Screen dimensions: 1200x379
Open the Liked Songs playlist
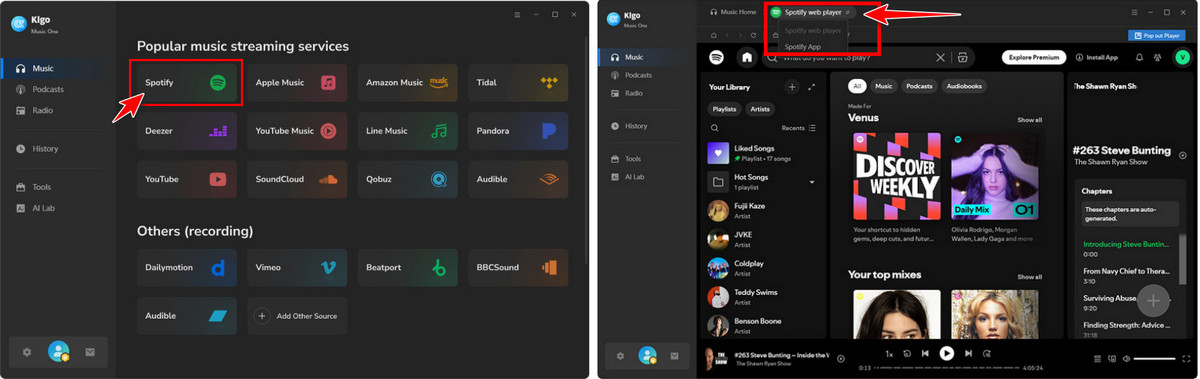(762, 153)
